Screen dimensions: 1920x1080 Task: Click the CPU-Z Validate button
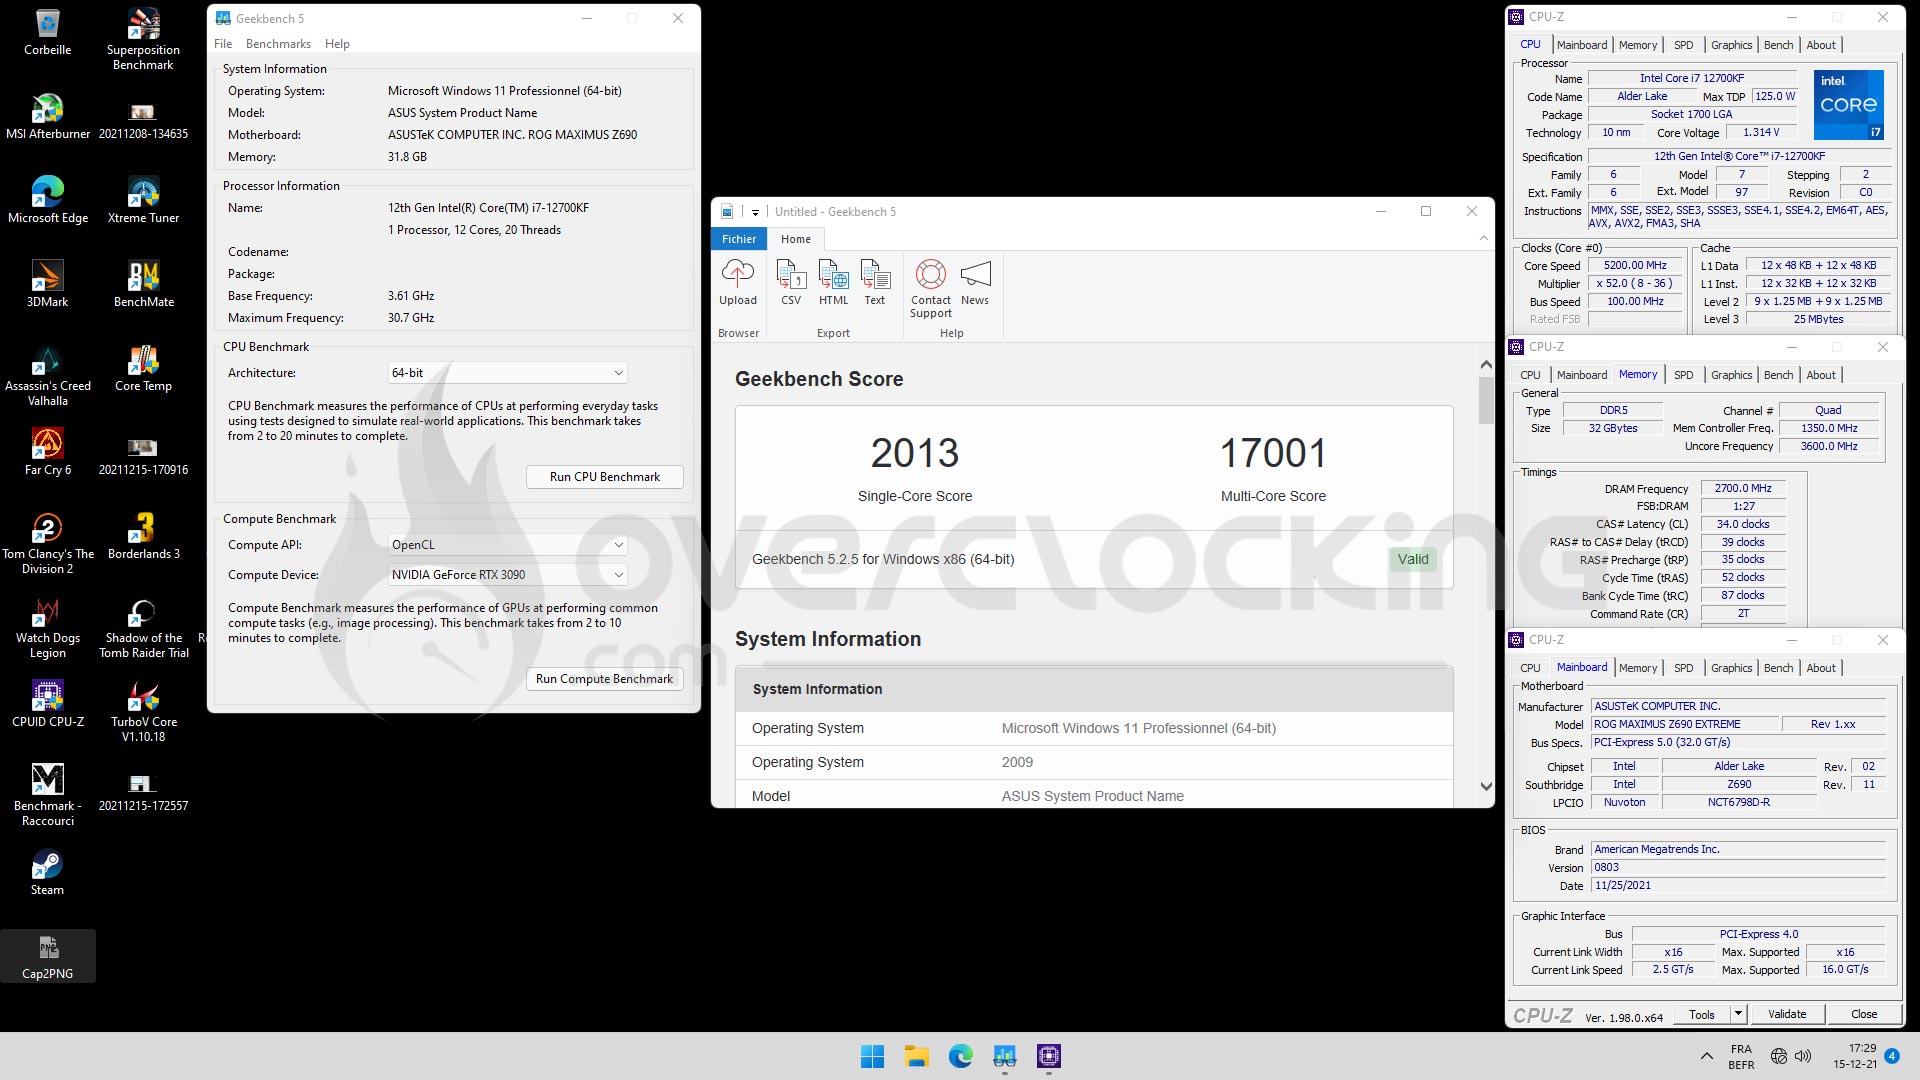[1787, 1014]
